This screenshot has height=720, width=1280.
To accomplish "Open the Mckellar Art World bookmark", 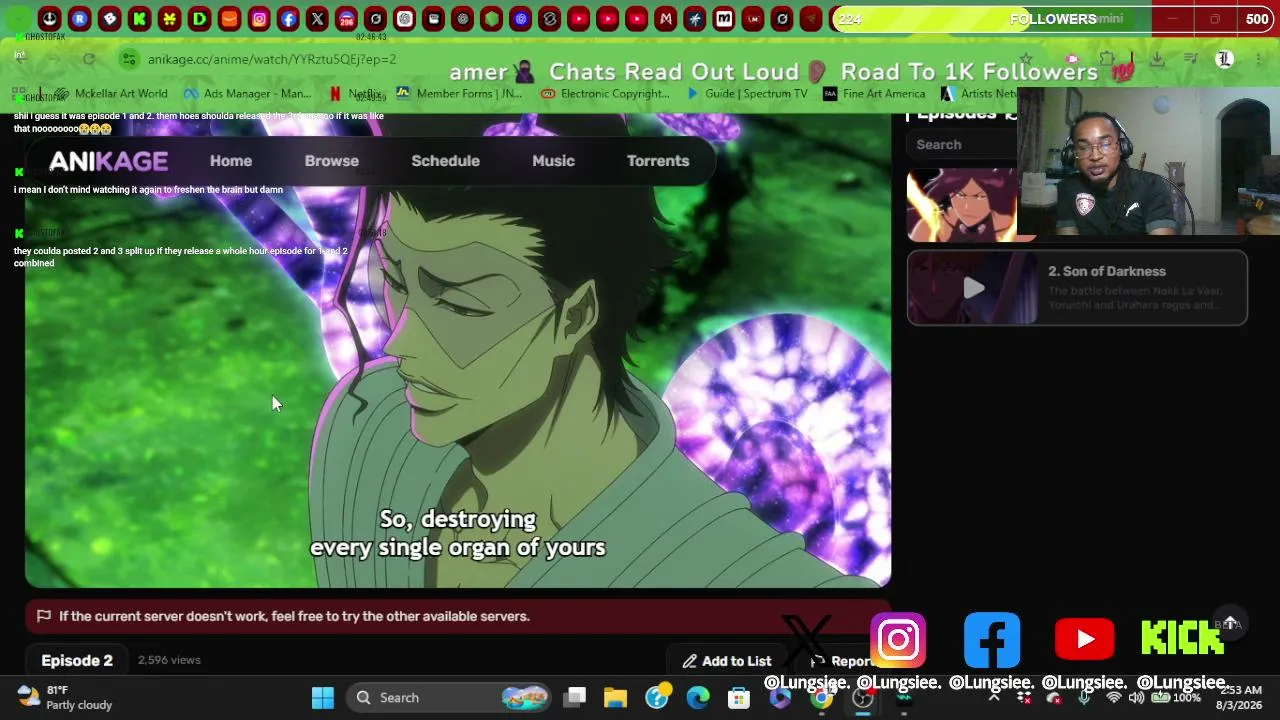I will click(110, 94).
